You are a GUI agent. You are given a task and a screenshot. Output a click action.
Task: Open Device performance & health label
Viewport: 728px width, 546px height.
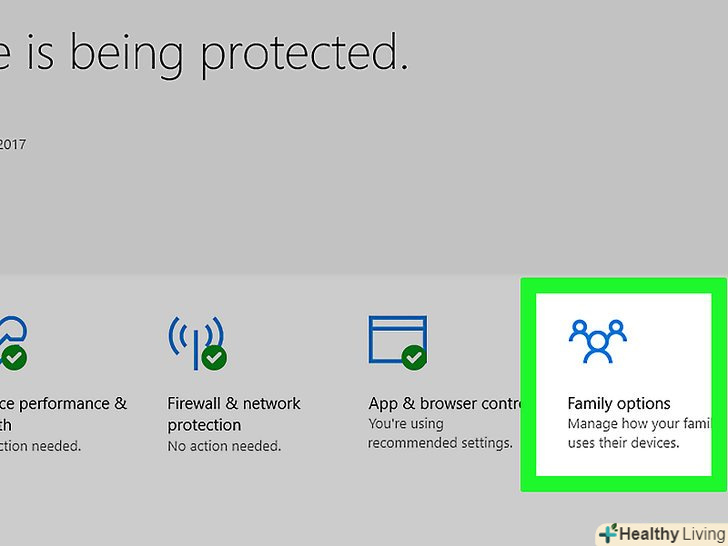62,413
